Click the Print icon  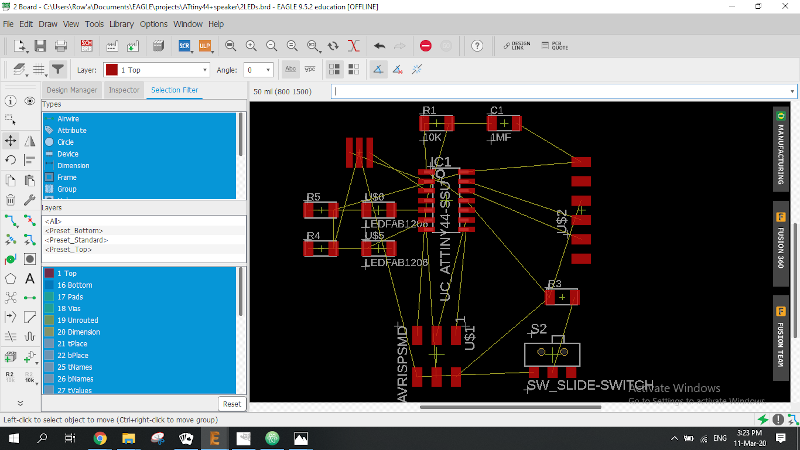click(61, 46)
